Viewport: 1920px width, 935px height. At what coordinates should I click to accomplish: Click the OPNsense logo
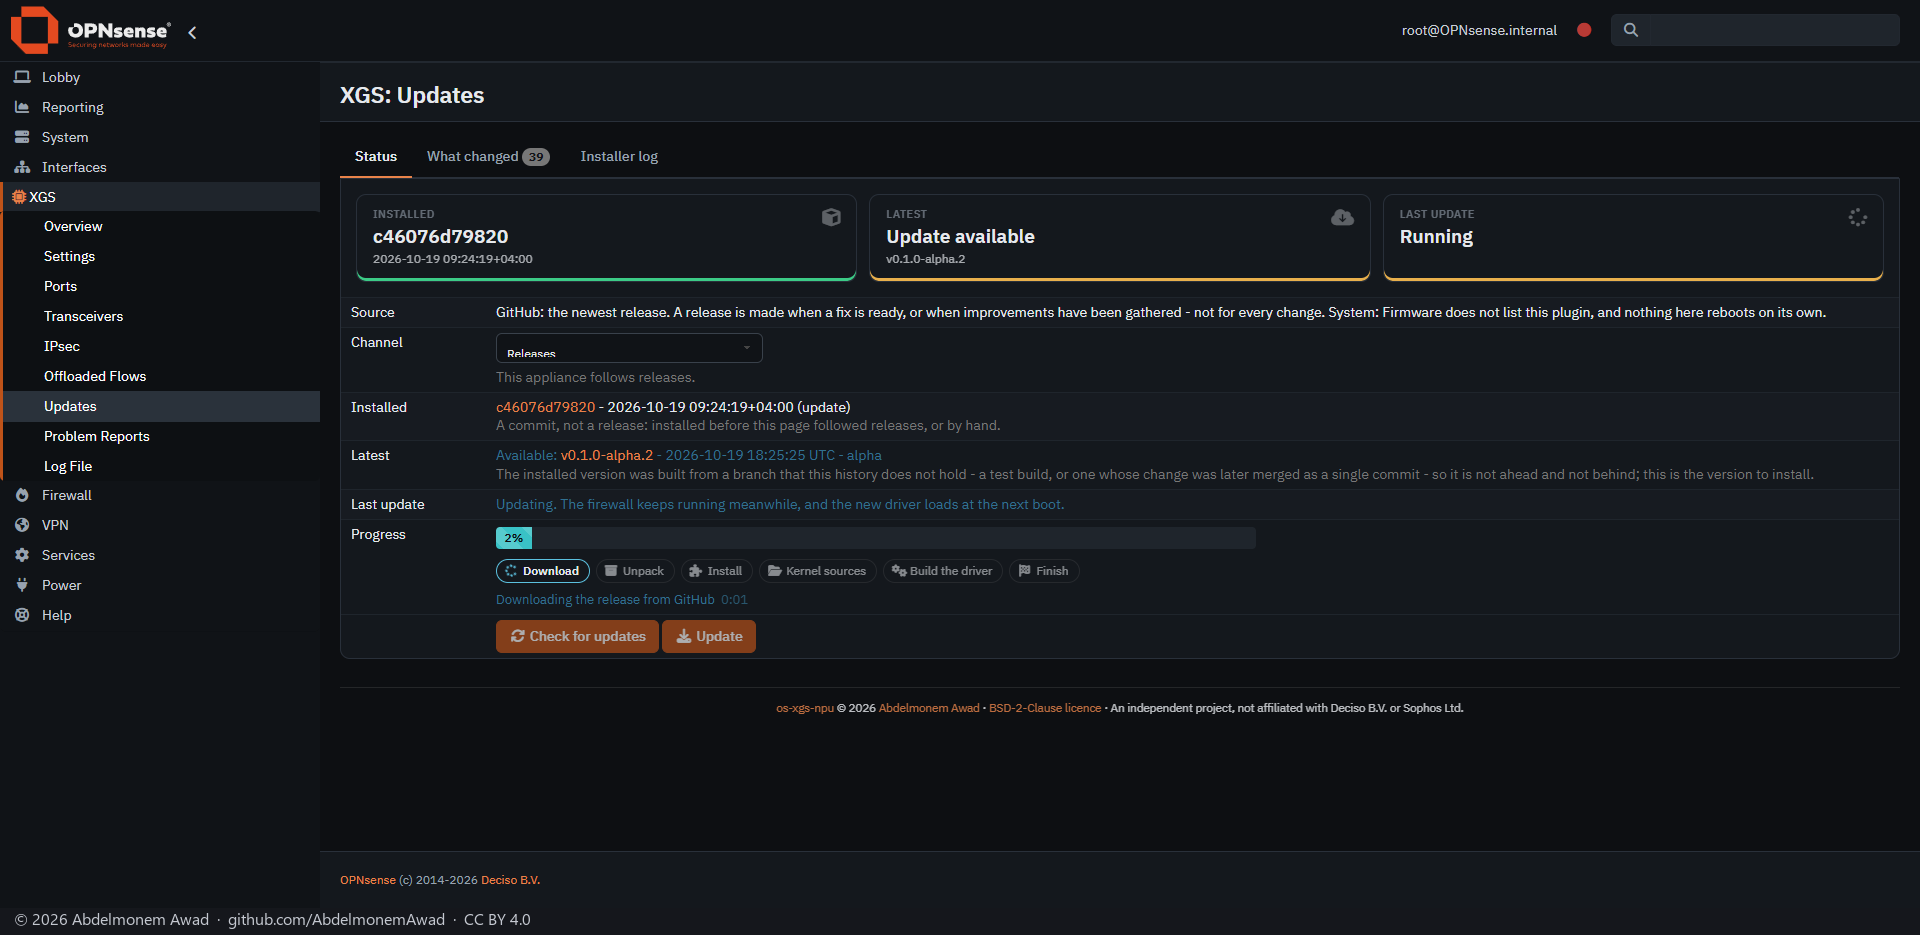[x=90, y=30]
